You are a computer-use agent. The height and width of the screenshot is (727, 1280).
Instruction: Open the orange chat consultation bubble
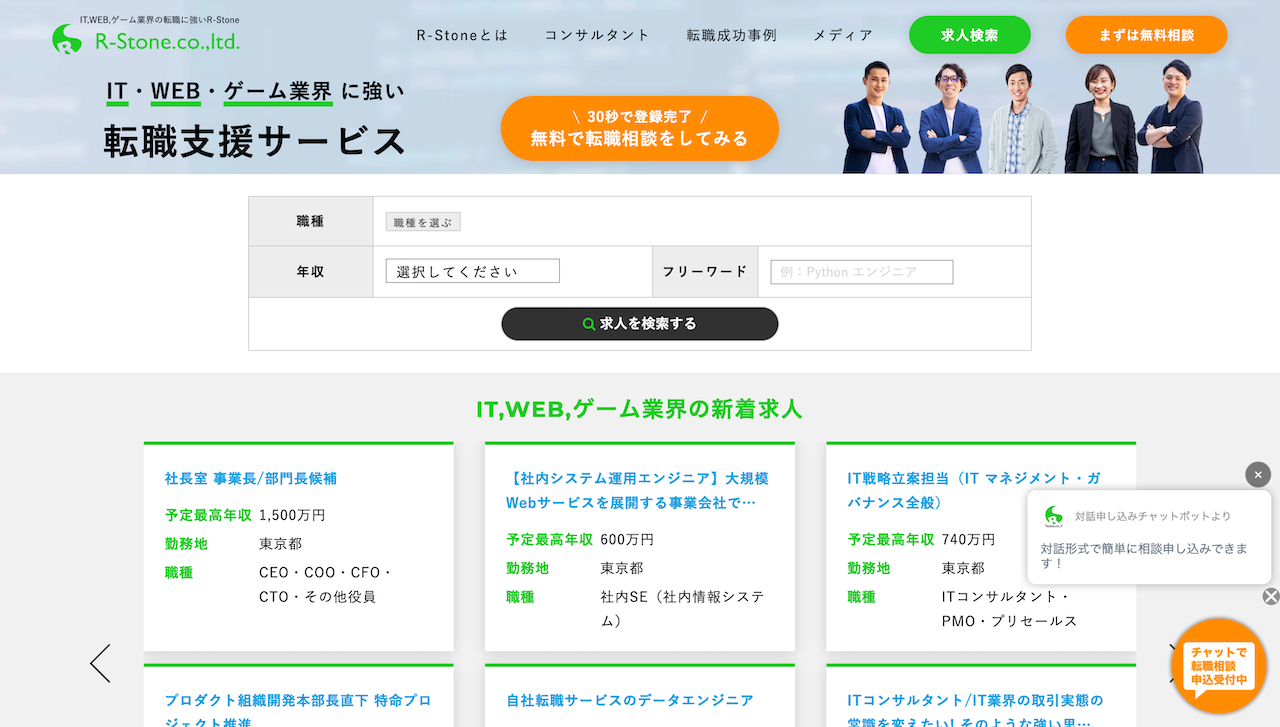1218,666
